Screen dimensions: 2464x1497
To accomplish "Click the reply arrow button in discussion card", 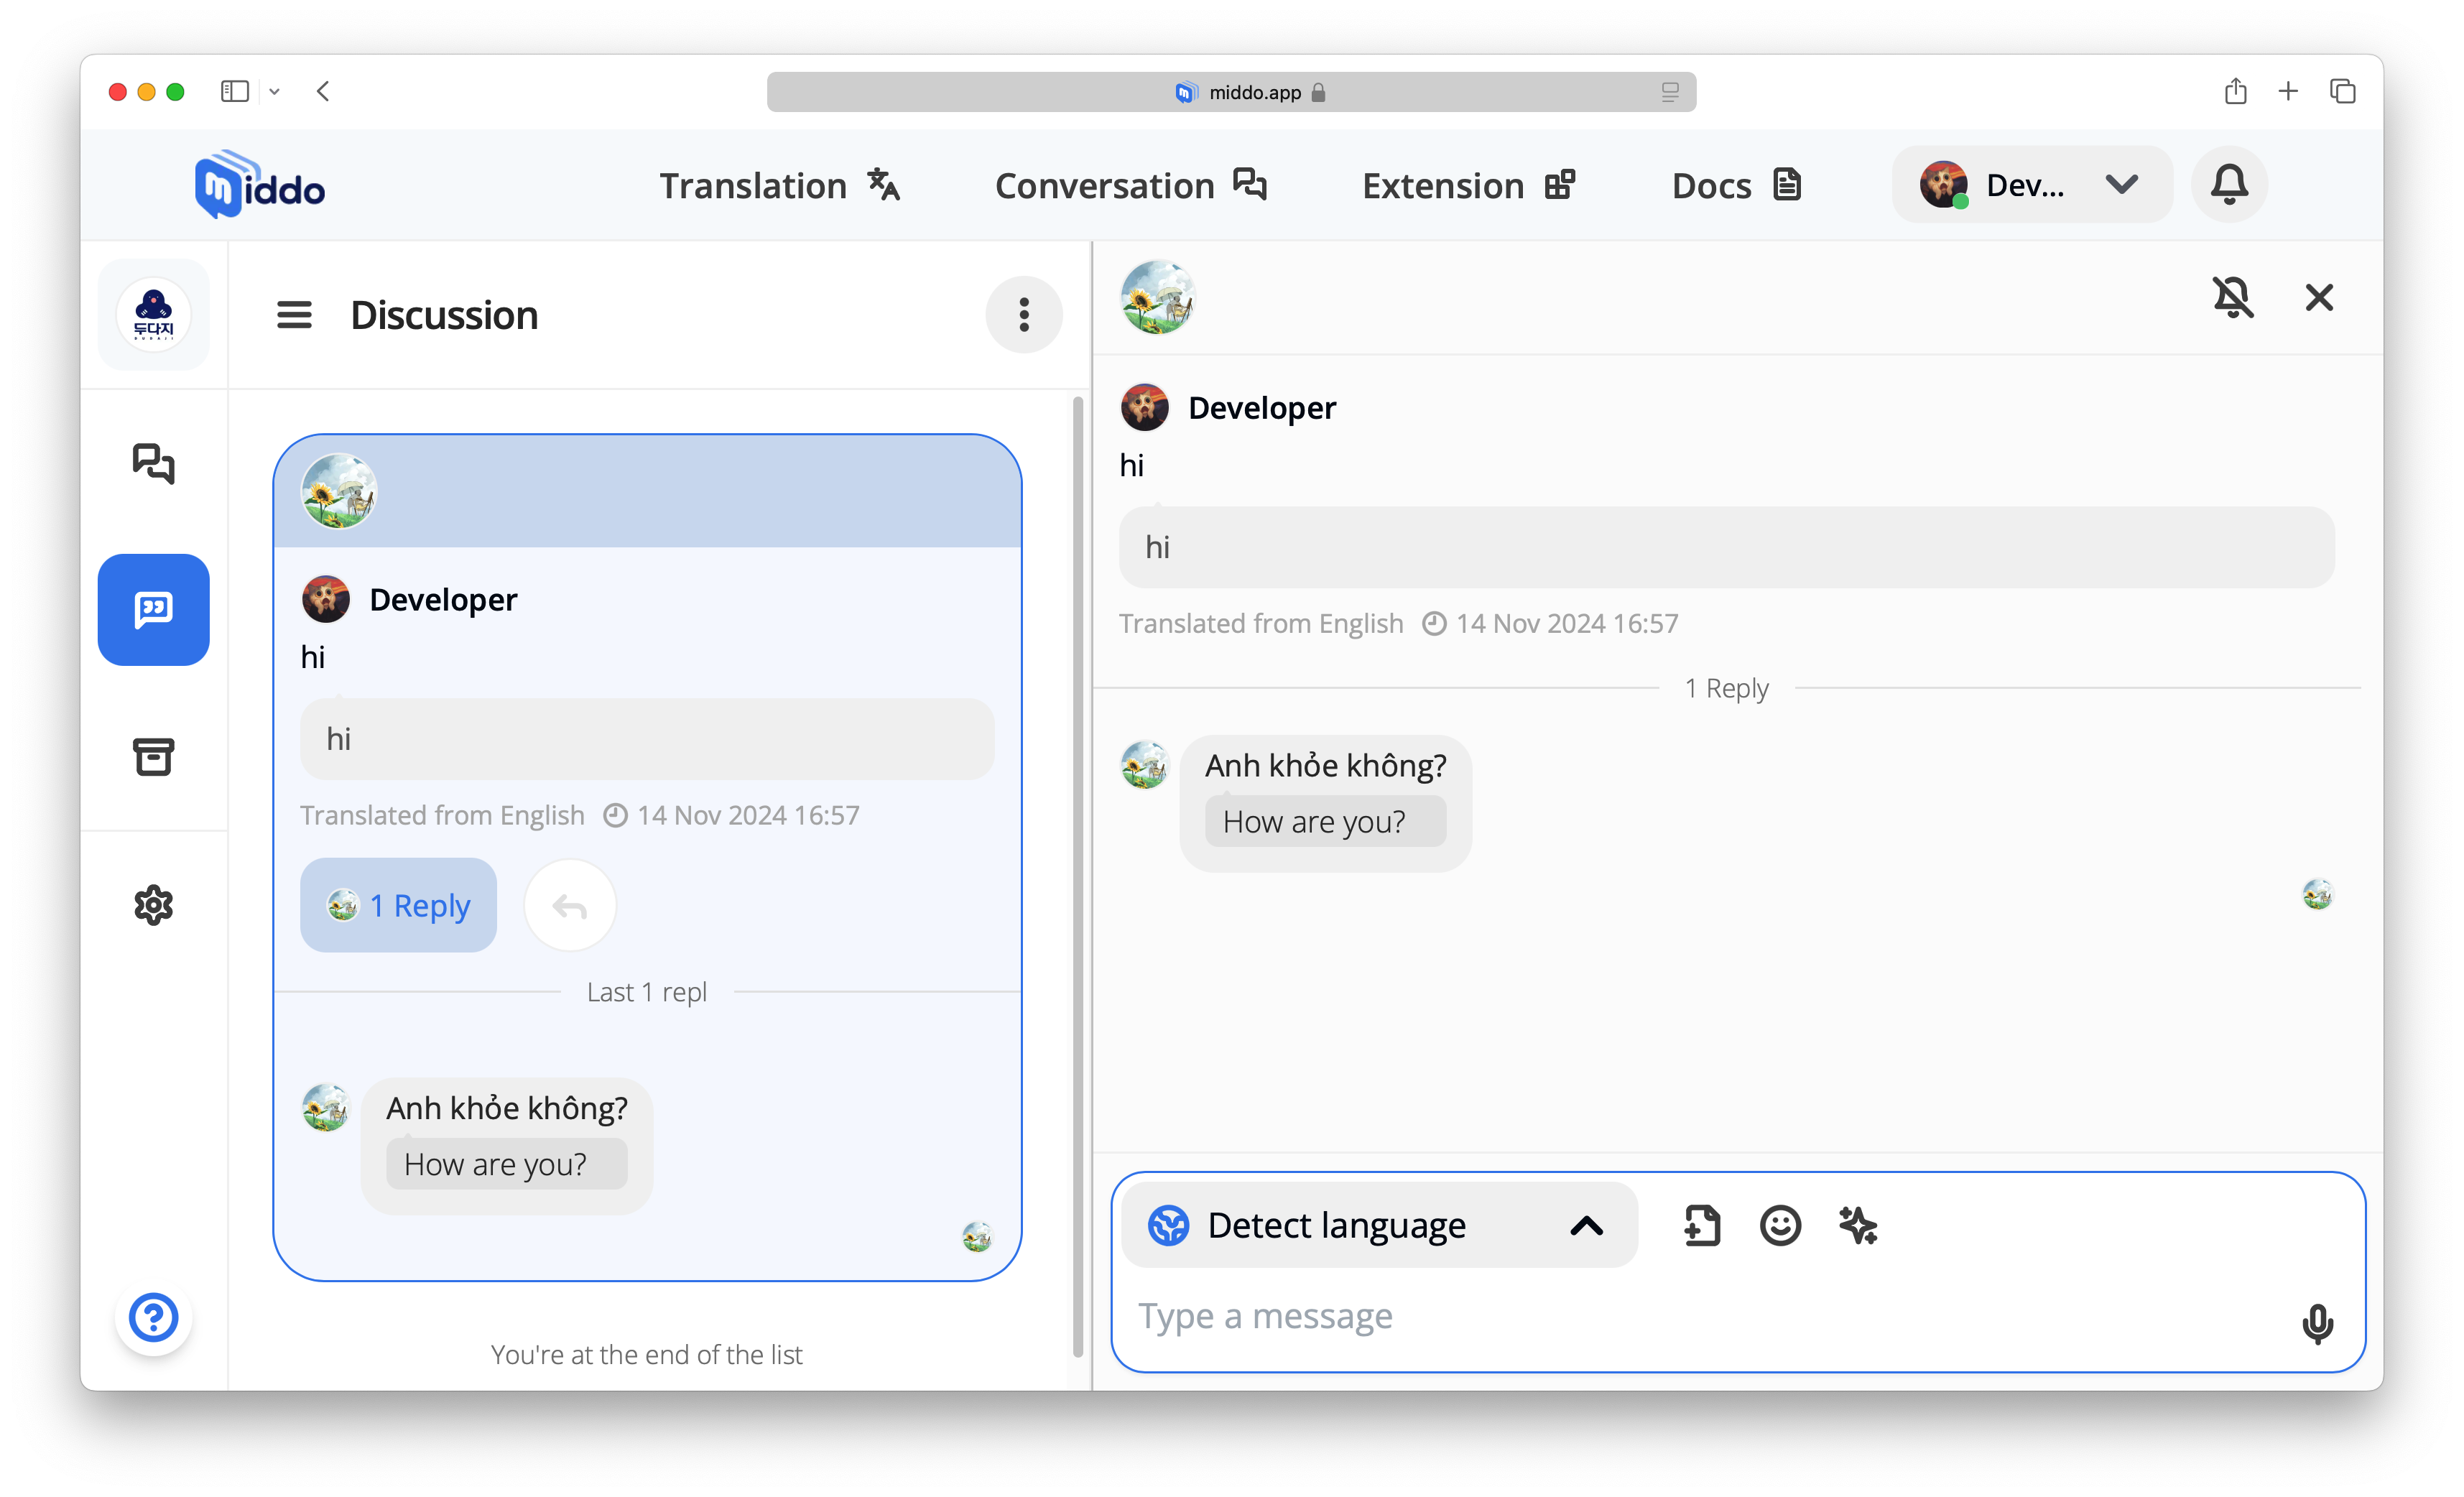I will pos(569,905).
